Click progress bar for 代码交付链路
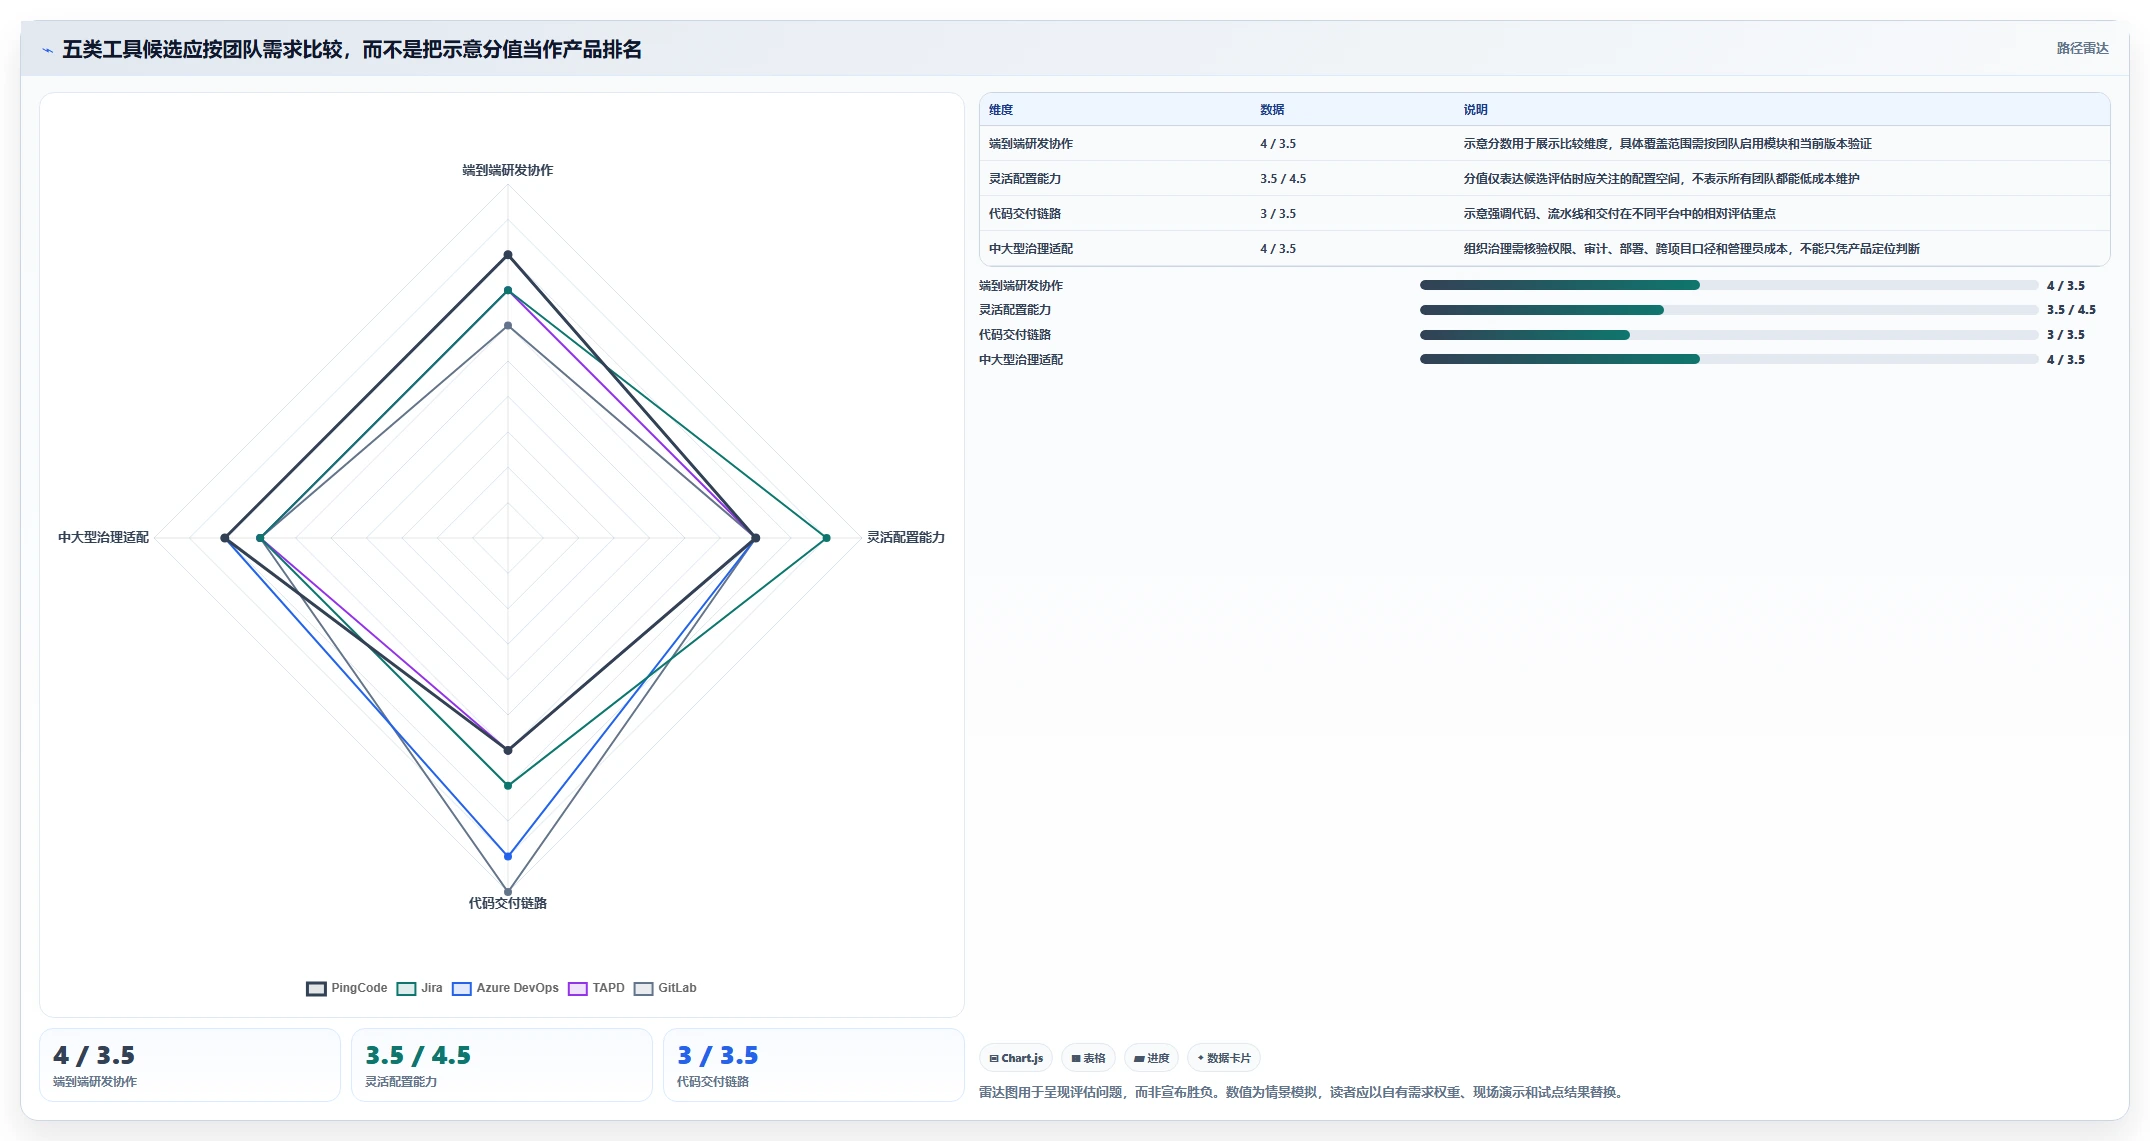This screenshot has height=1141, width=2150. (x=1729, y=335)
